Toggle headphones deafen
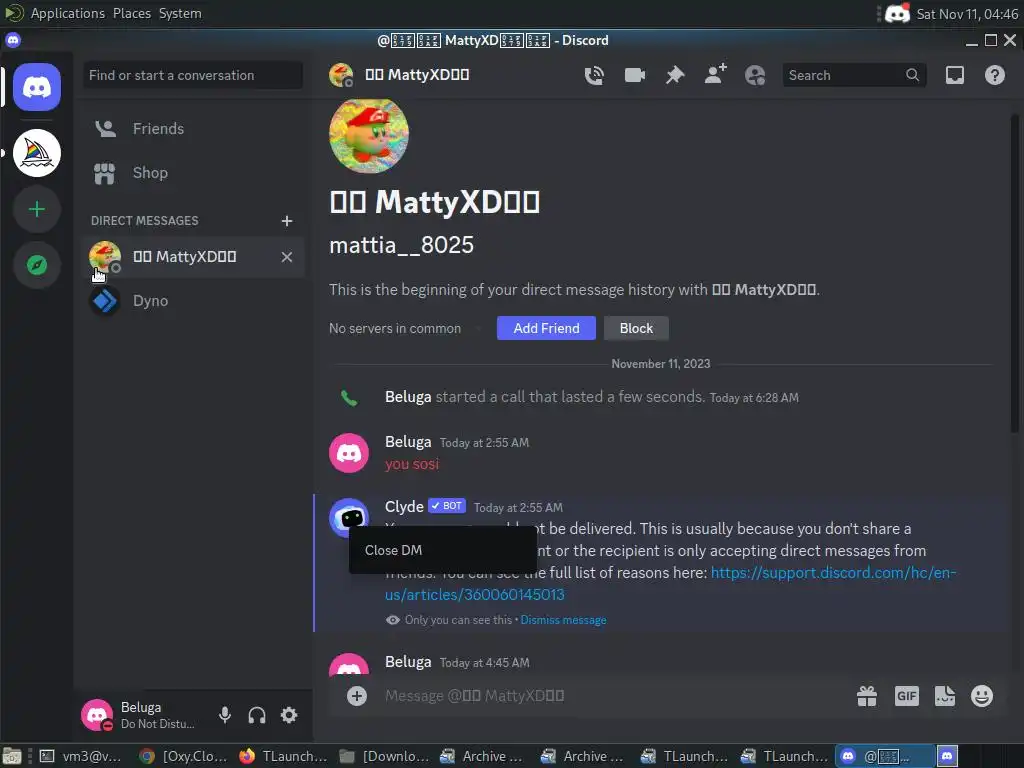Viewport: 1024px width, 768px height. pos(257,715)
